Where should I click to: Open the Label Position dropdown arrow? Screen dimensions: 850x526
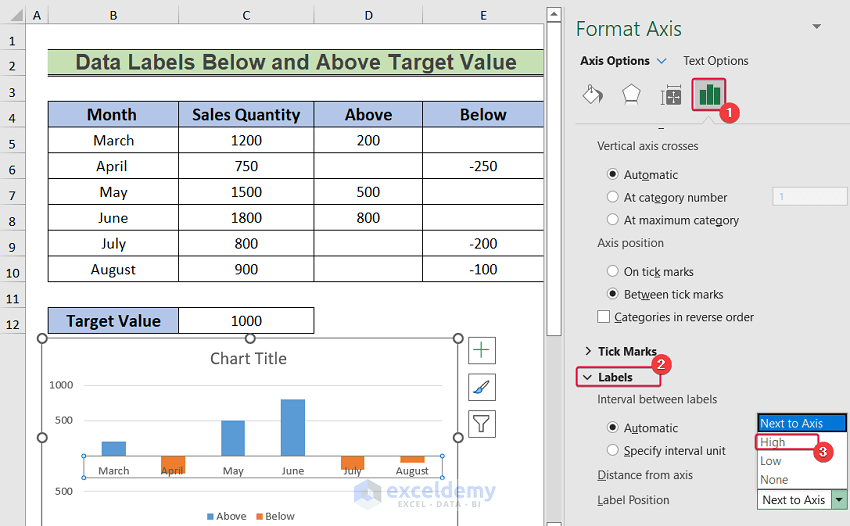pos(839,499)
